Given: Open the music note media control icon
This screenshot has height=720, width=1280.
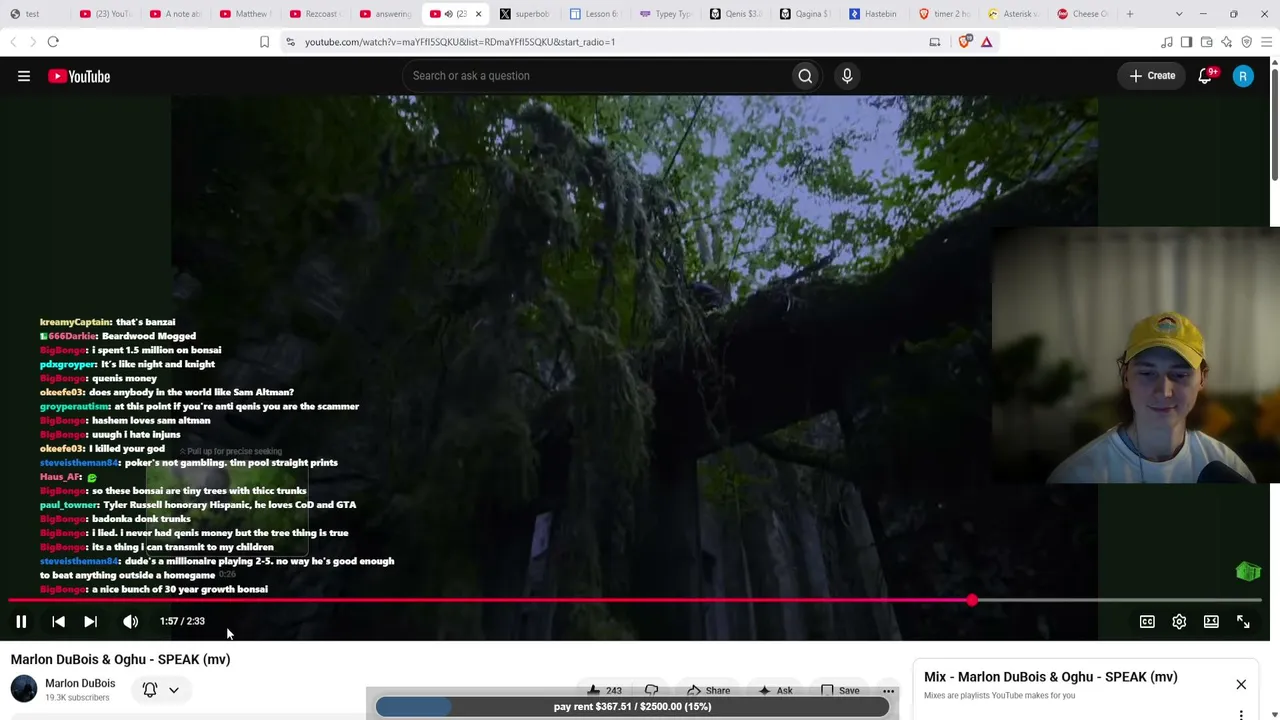Looking at the screenshot, I should click(x=1167, y=42).
